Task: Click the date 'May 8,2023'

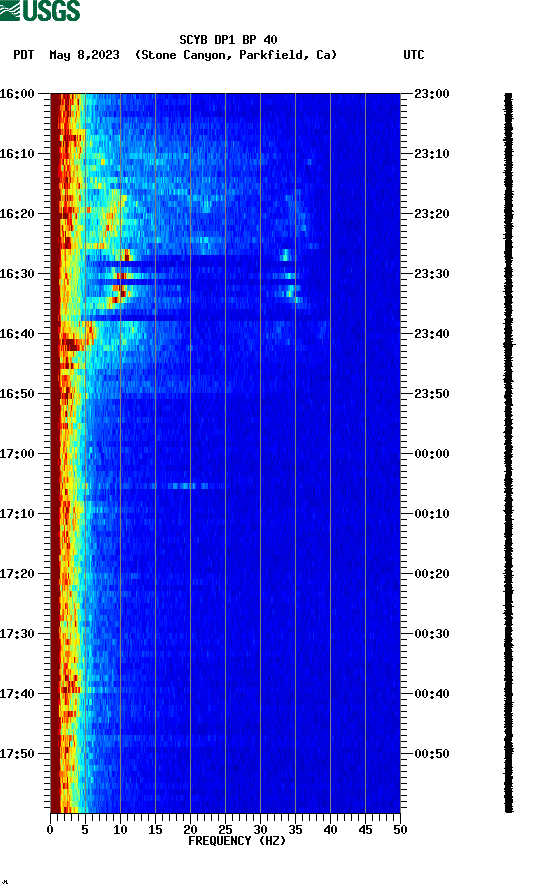Action: (x=84, y=55)
